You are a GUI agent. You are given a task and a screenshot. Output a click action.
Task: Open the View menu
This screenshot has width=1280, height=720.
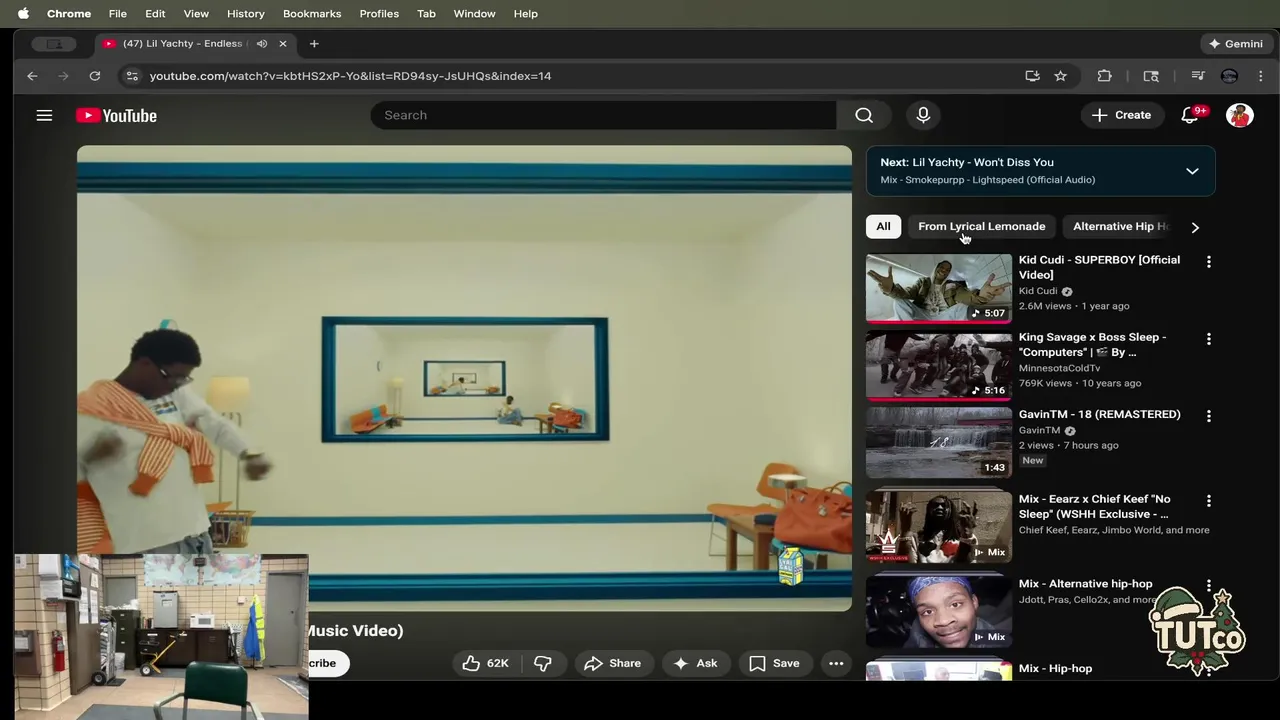point(196,14)
